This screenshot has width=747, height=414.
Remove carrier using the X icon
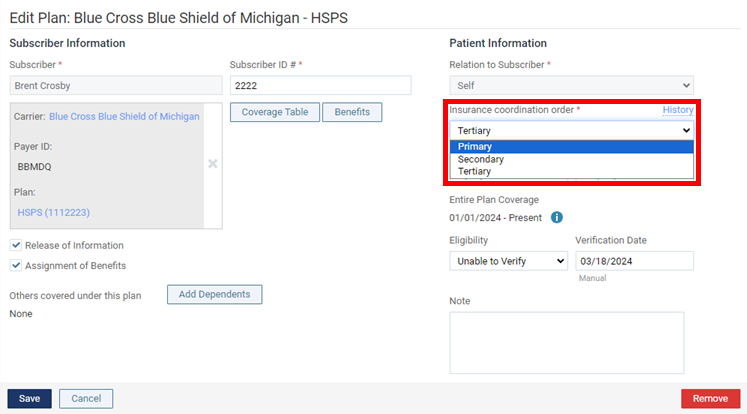tap(212, 164)
